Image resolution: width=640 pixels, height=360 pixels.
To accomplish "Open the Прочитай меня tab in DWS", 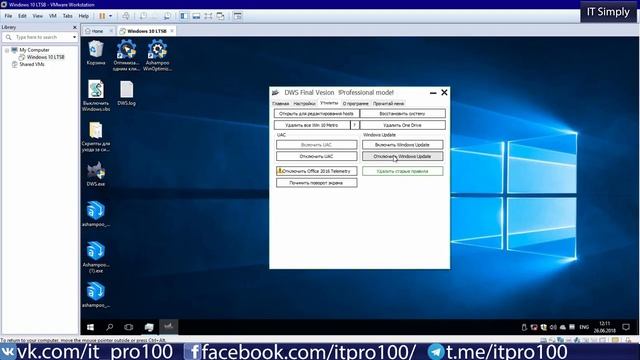I will (x=388, y=104).
